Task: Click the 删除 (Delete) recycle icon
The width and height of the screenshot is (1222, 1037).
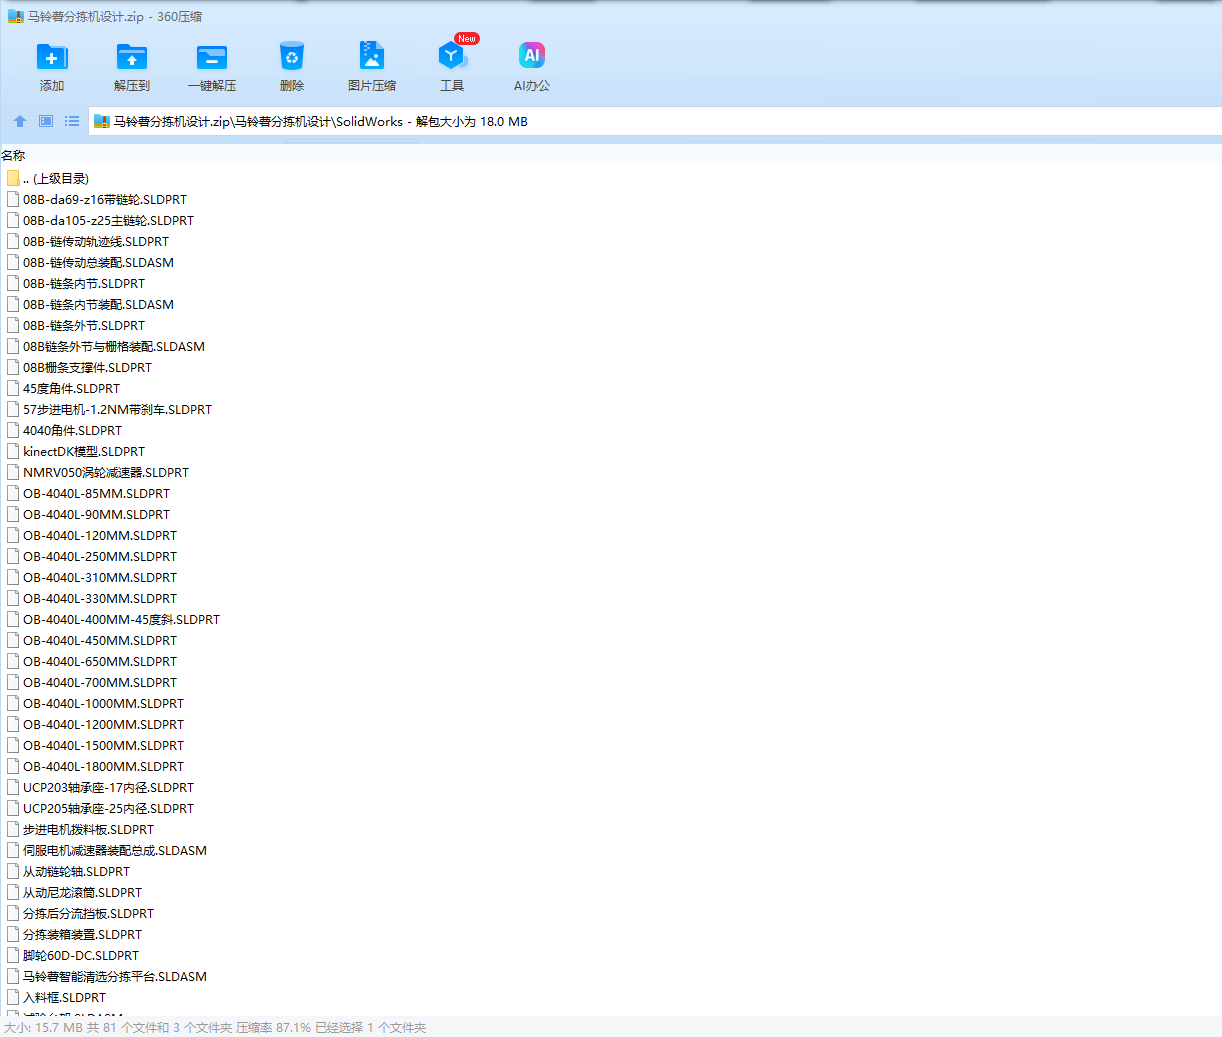Action: (292, 57)
